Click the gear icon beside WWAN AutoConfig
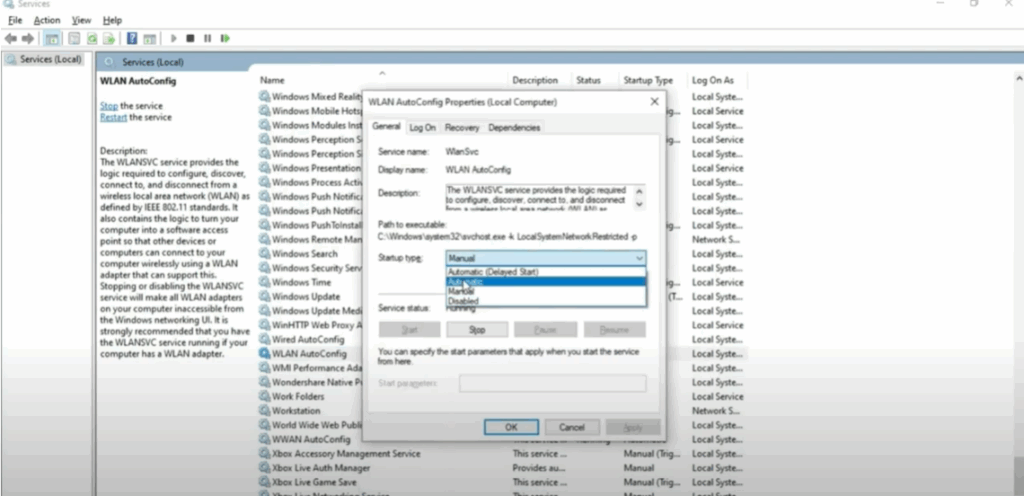Image resolution: width=1024 pixels, height=496 pixels. pos(264,439)
